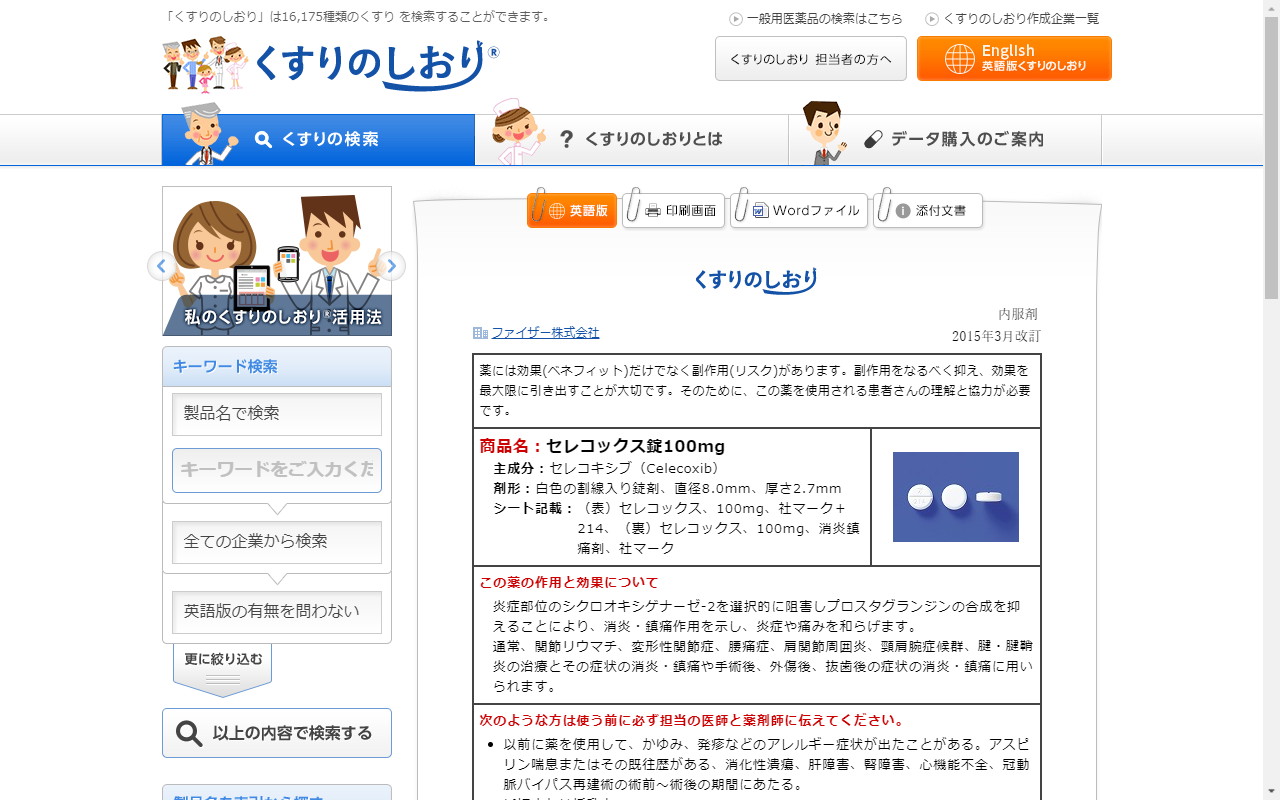
Task: Click the 商品名:セレコックス錠100mg heading
Action: tap(602, 446)
